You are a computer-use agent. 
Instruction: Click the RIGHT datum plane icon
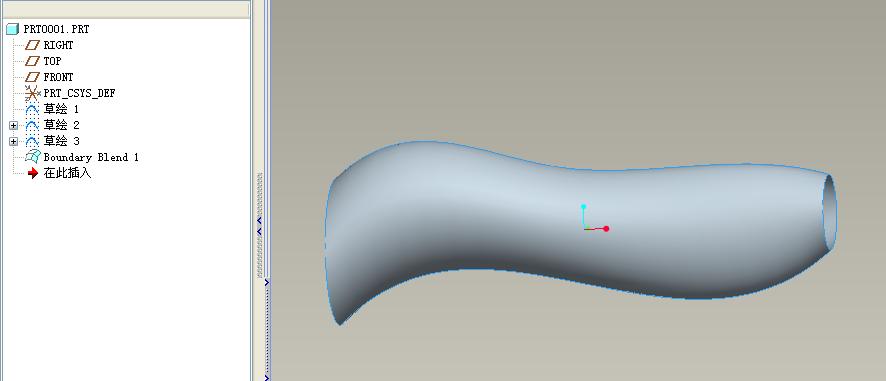point(33,45)
